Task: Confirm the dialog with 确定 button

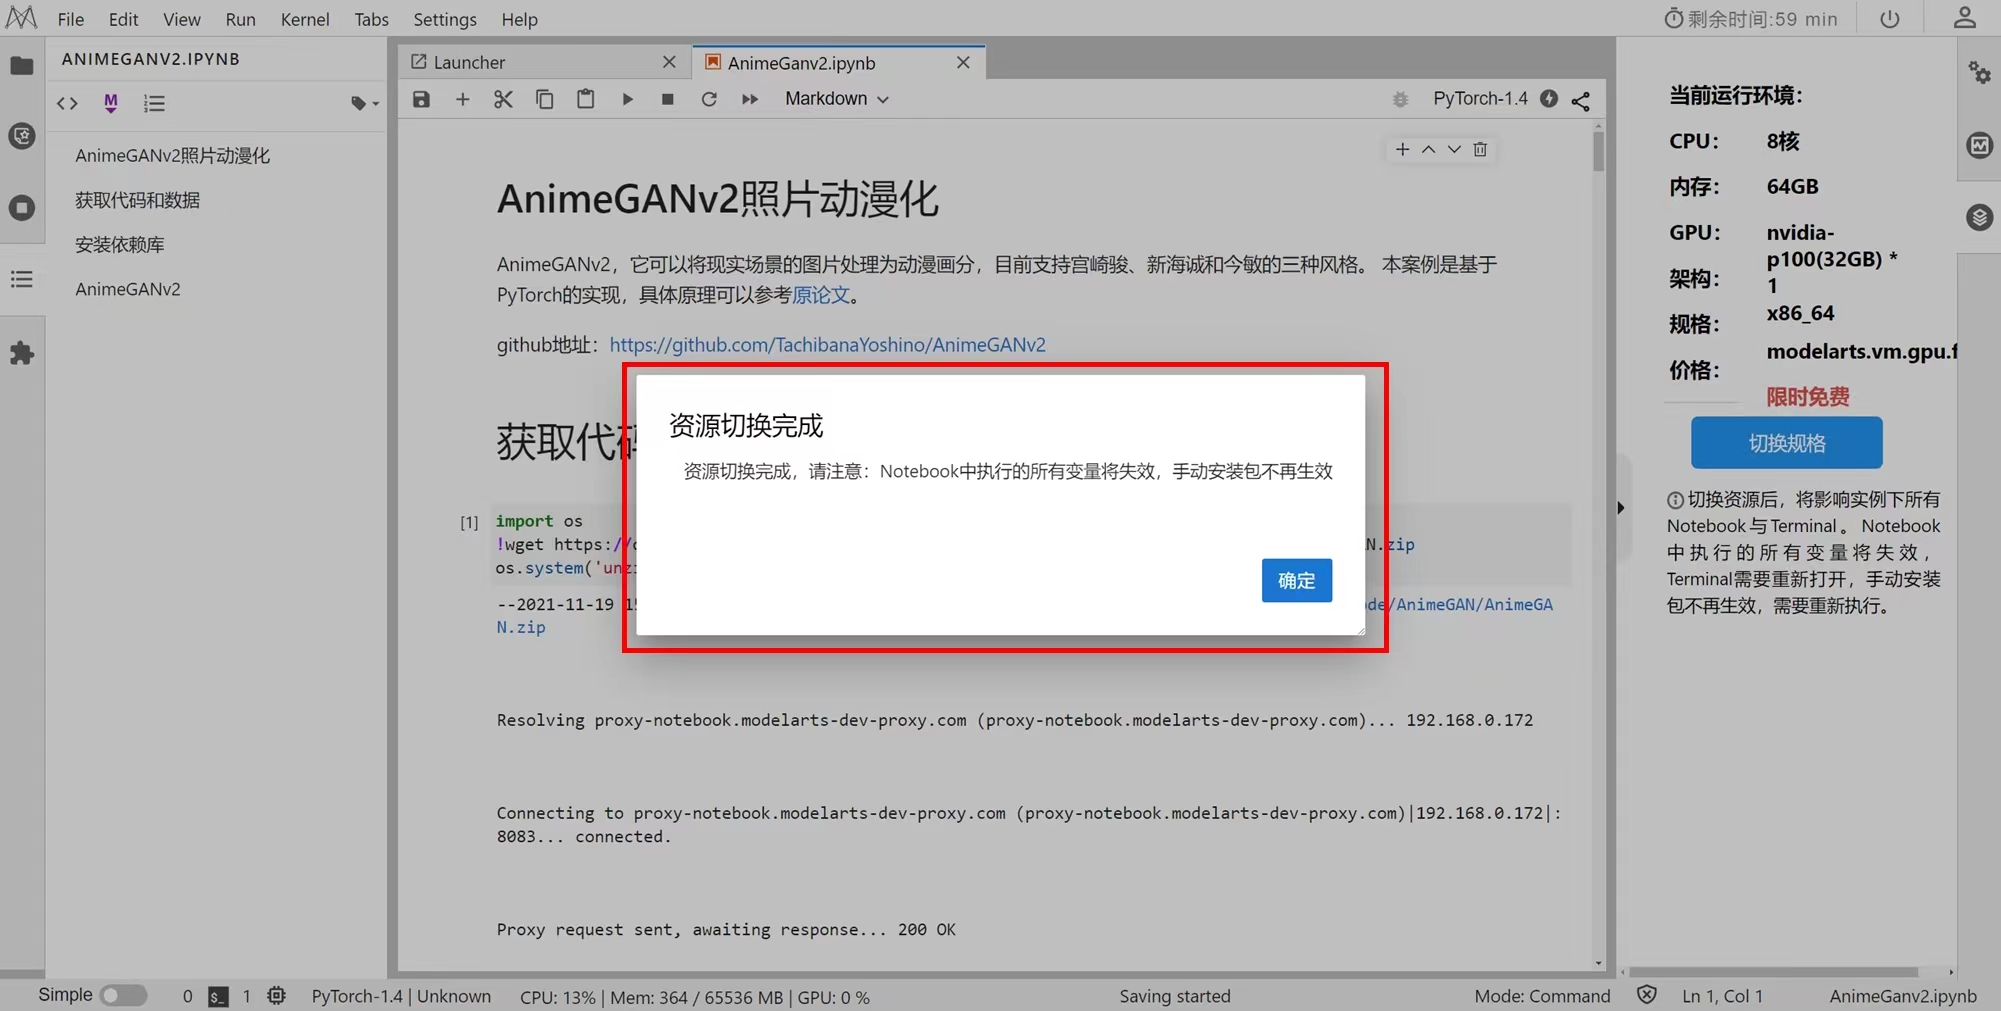Action: [1296, 580]
